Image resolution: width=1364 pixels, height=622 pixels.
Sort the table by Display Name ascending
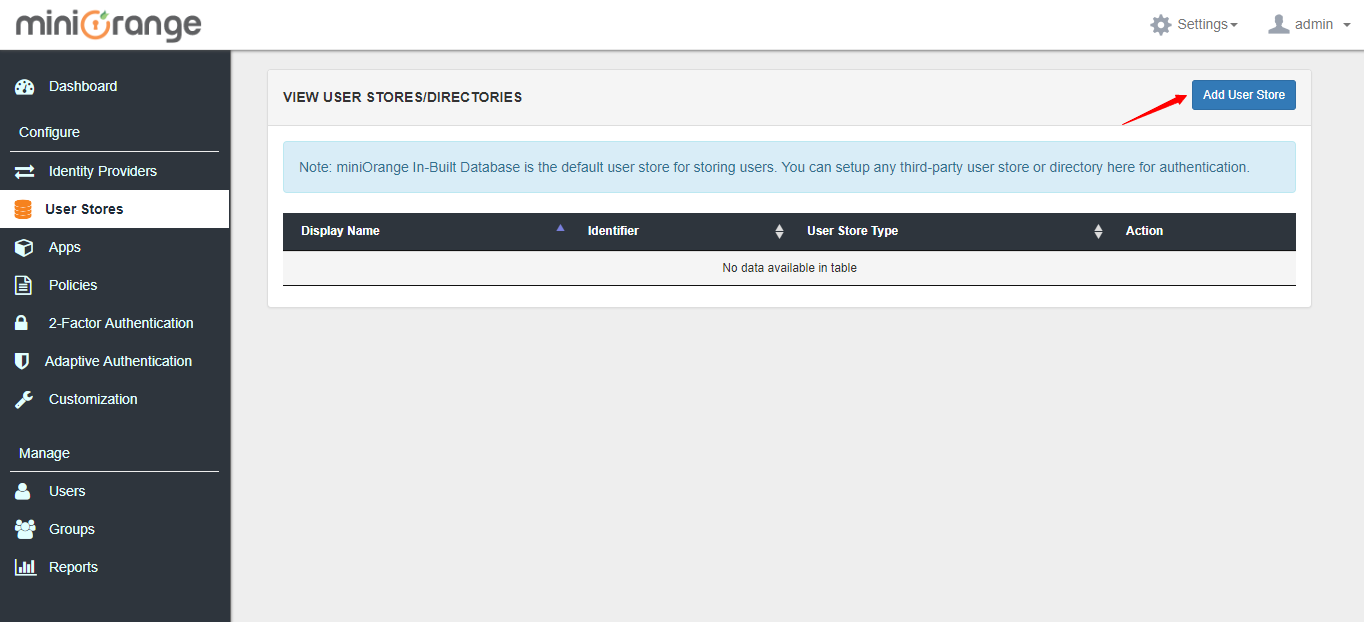pos(560,228)
